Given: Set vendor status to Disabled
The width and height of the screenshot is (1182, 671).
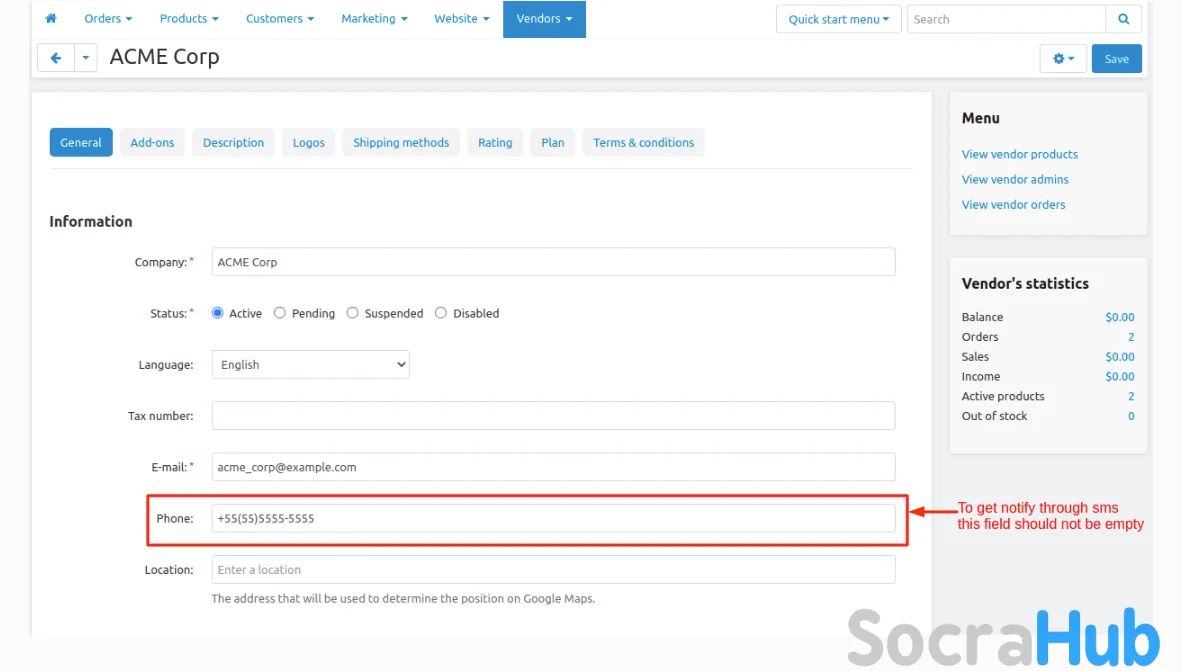Looking at the screenshot, I should tap(441, 313).
